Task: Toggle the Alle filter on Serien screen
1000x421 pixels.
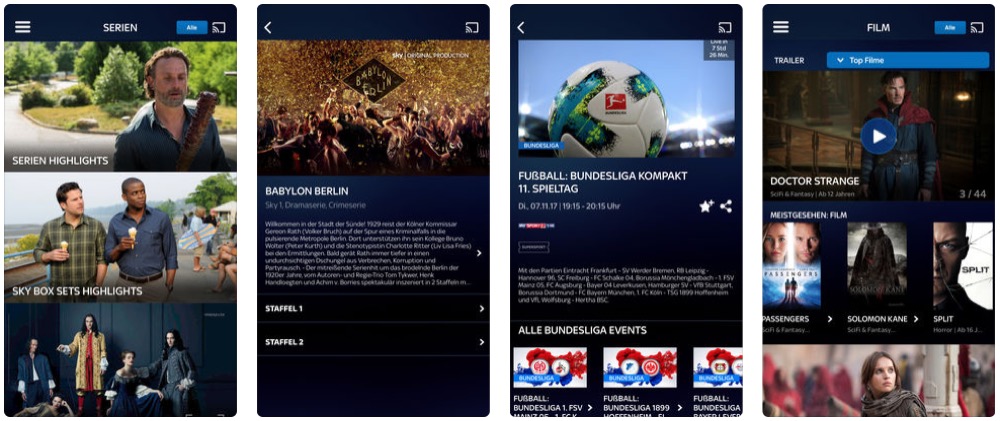Action: pyautogui.click(x=192, y=27)
